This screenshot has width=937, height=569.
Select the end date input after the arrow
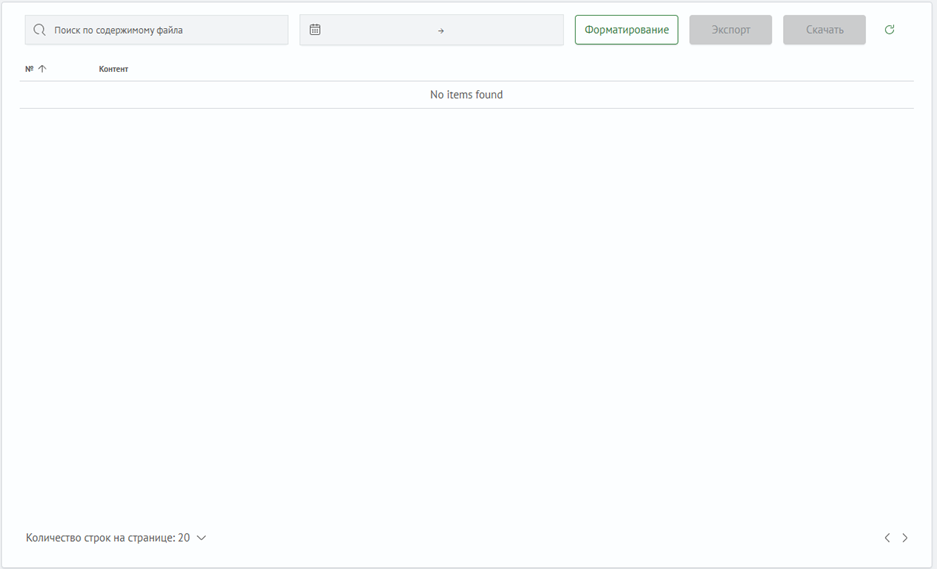503,30
